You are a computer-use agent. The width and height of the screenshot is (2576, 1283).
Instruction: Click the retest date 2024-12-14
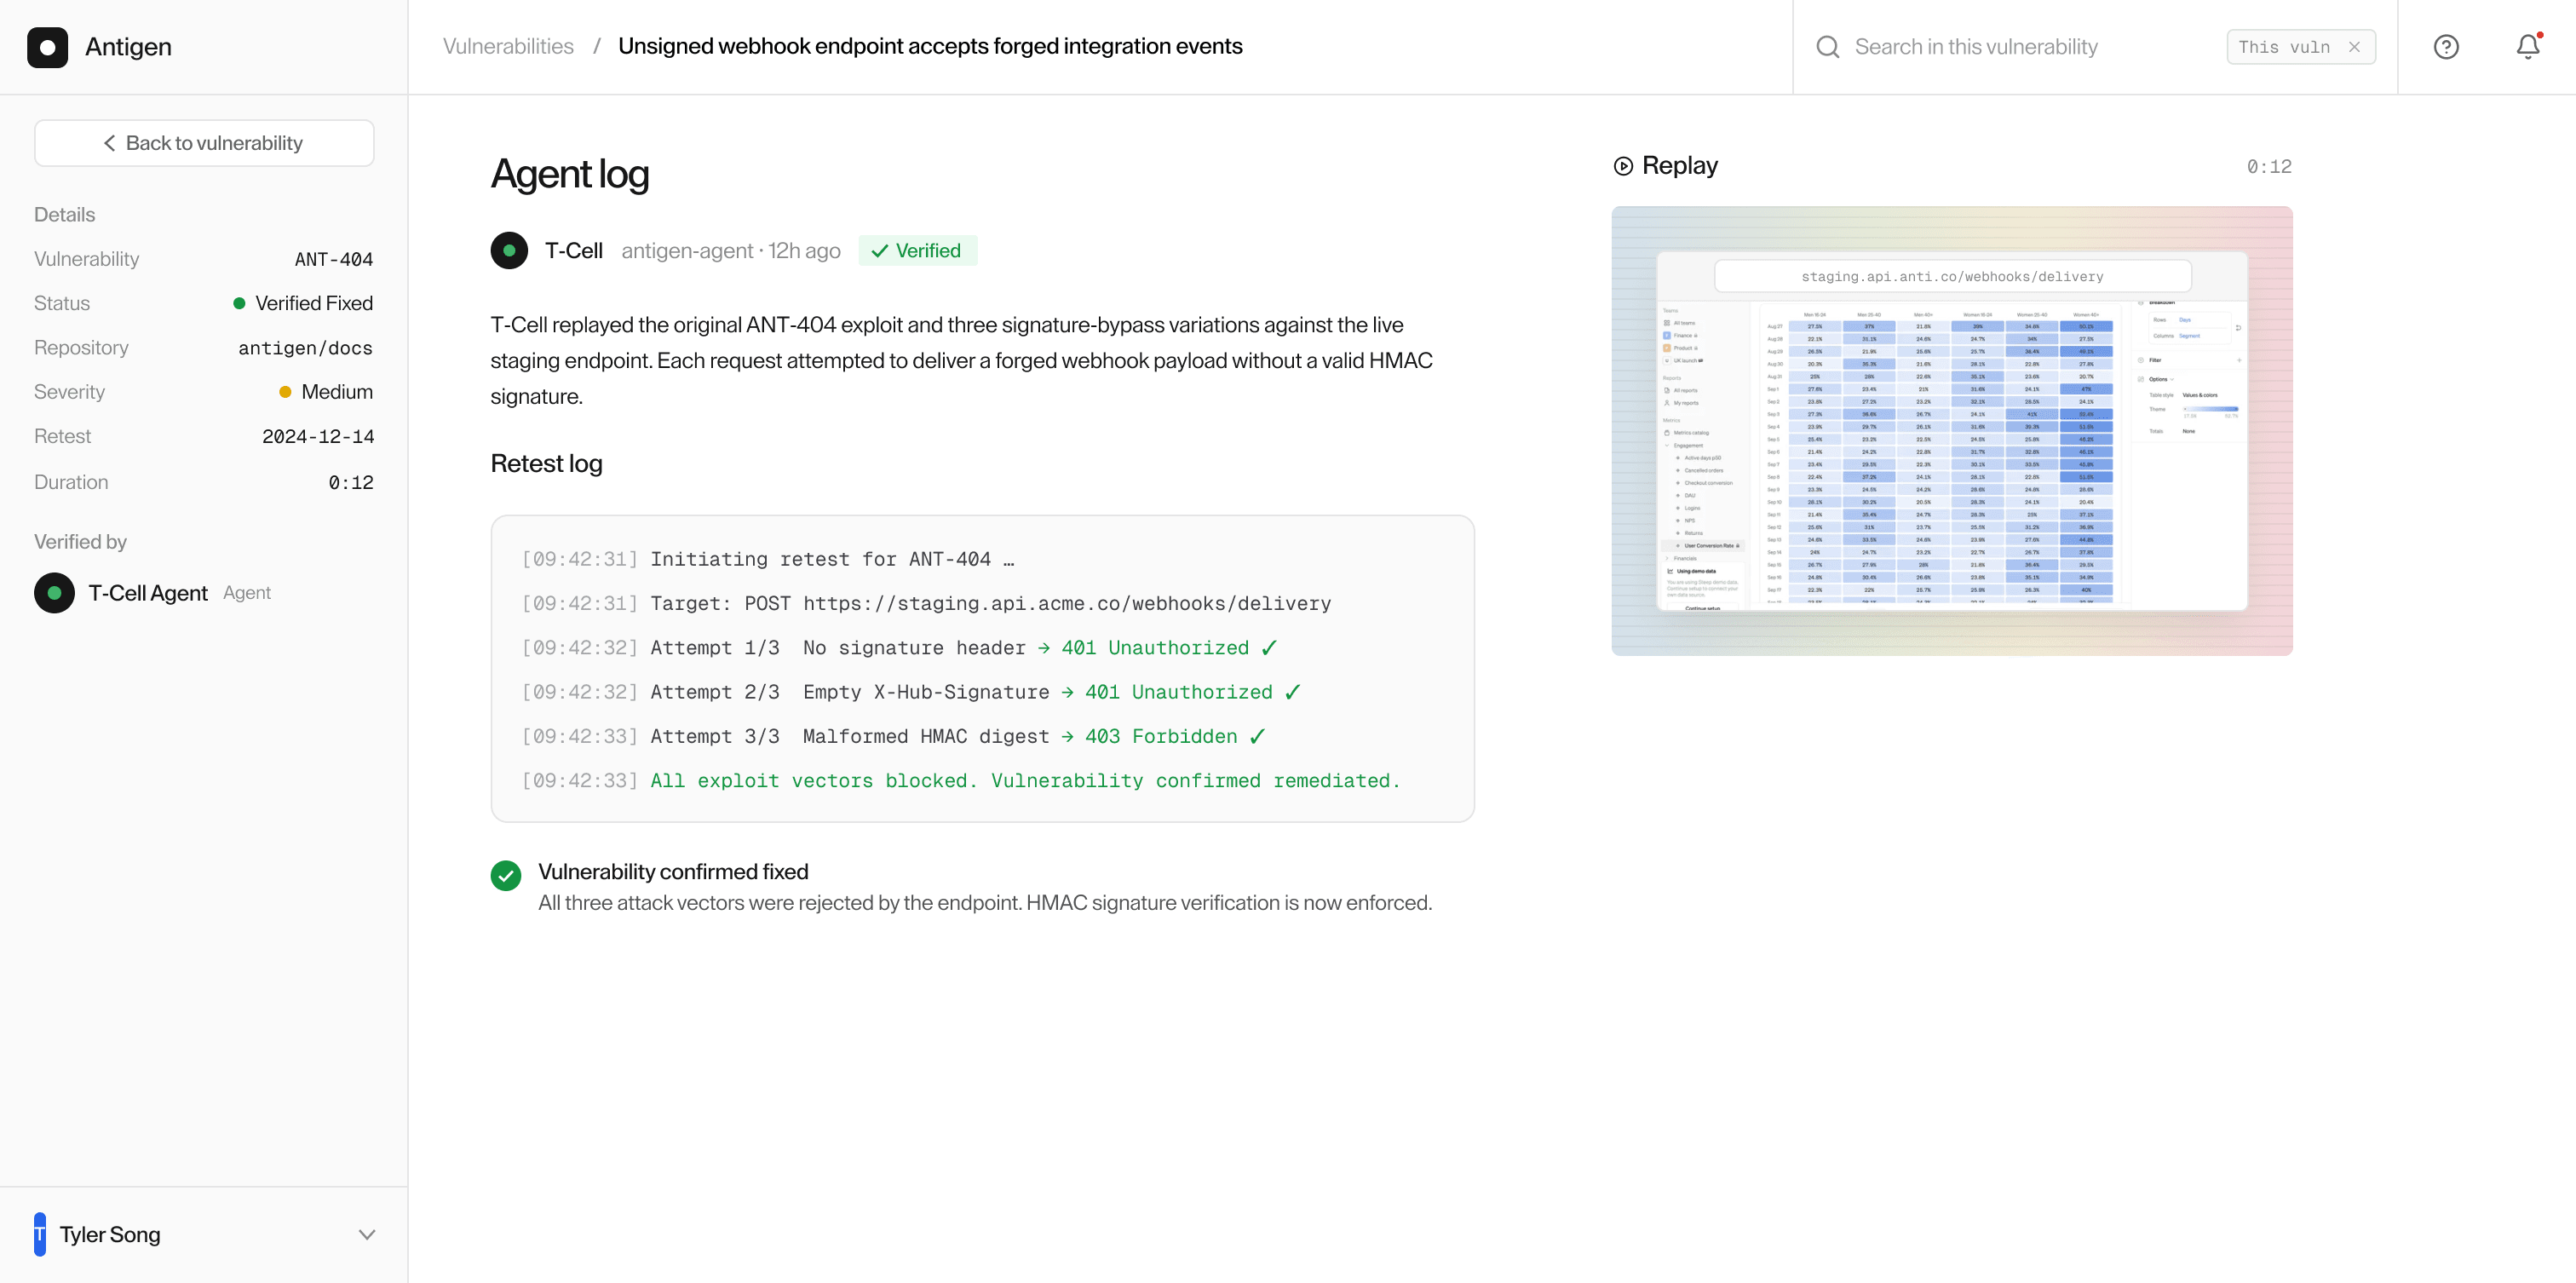pyautogui.click(x=318, y=436)
